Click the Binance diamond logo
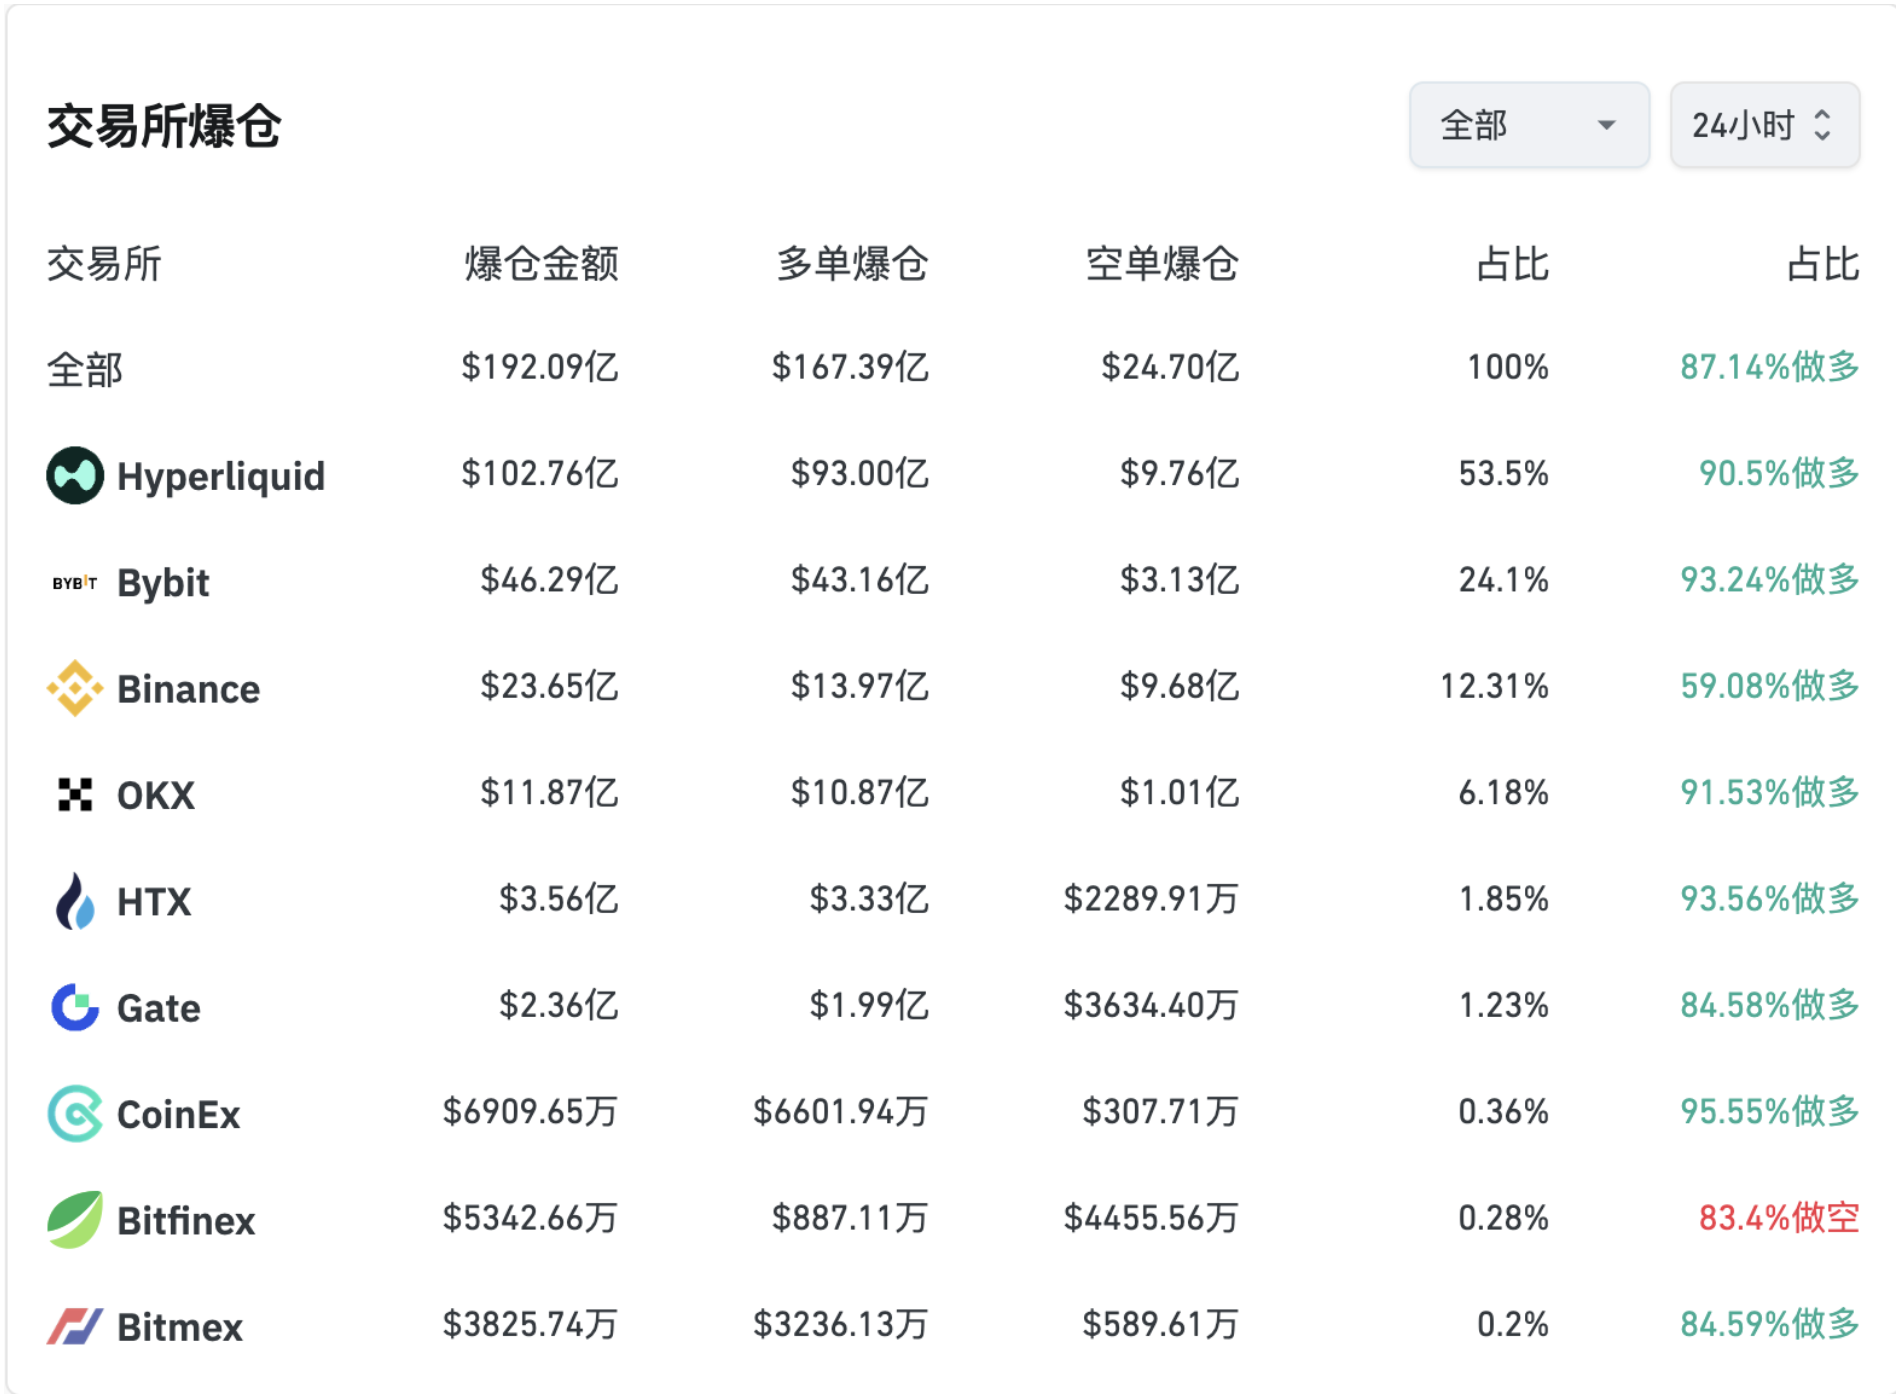1900x1398 pixels. 75,688
